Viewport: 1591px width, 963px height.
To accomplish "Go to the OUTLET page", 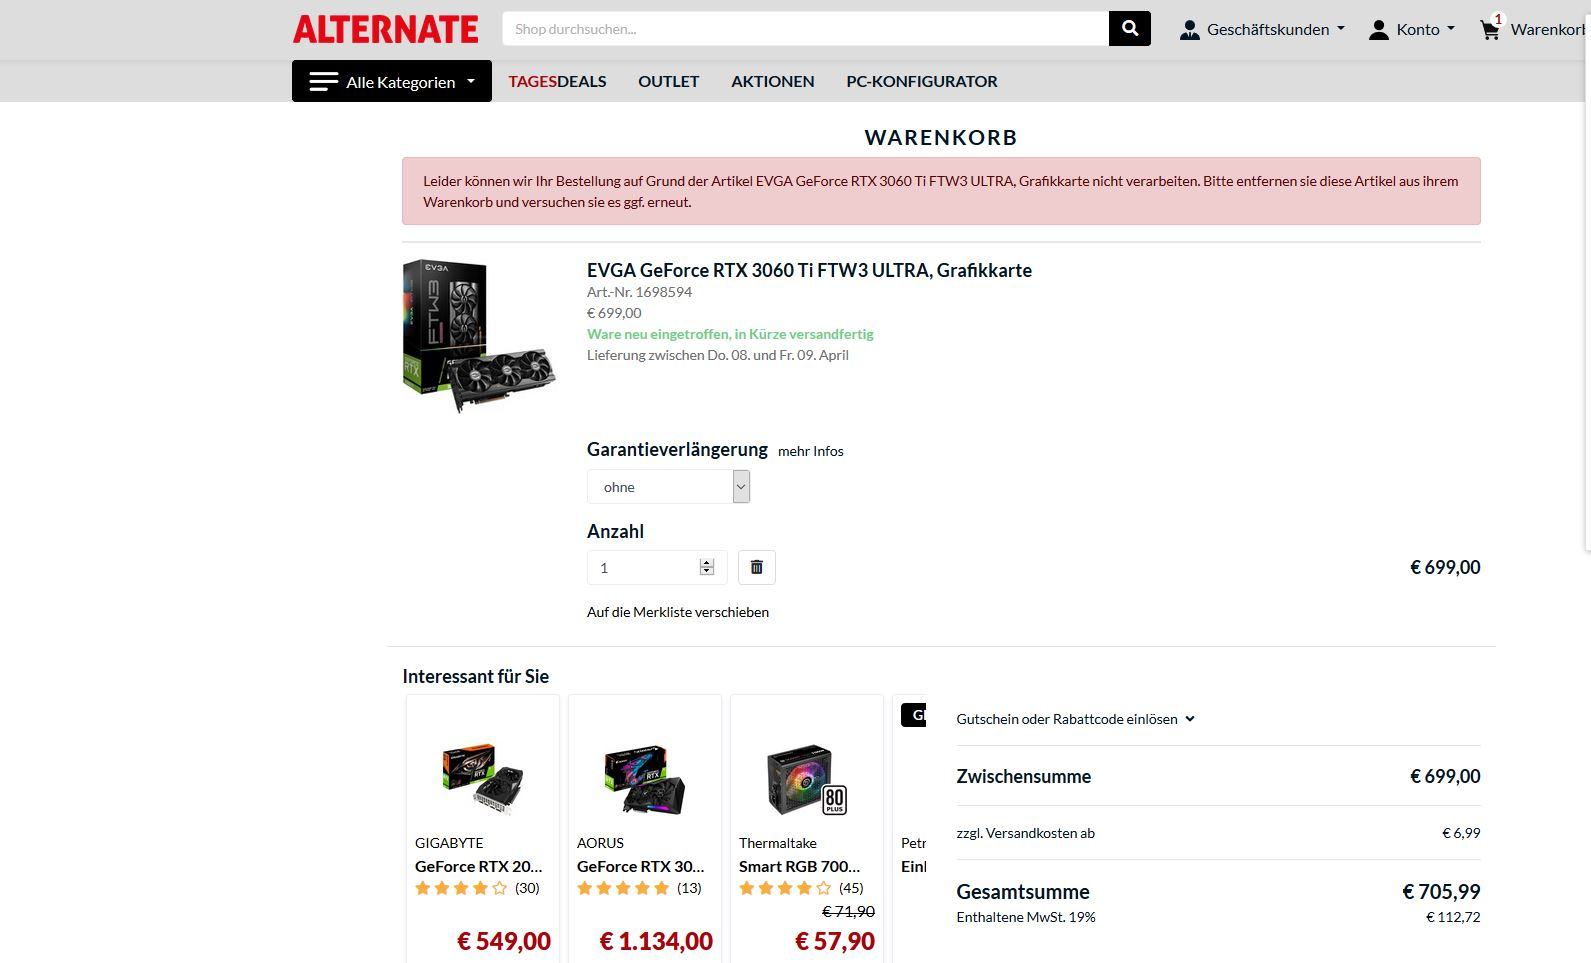I will coord(669,81).
